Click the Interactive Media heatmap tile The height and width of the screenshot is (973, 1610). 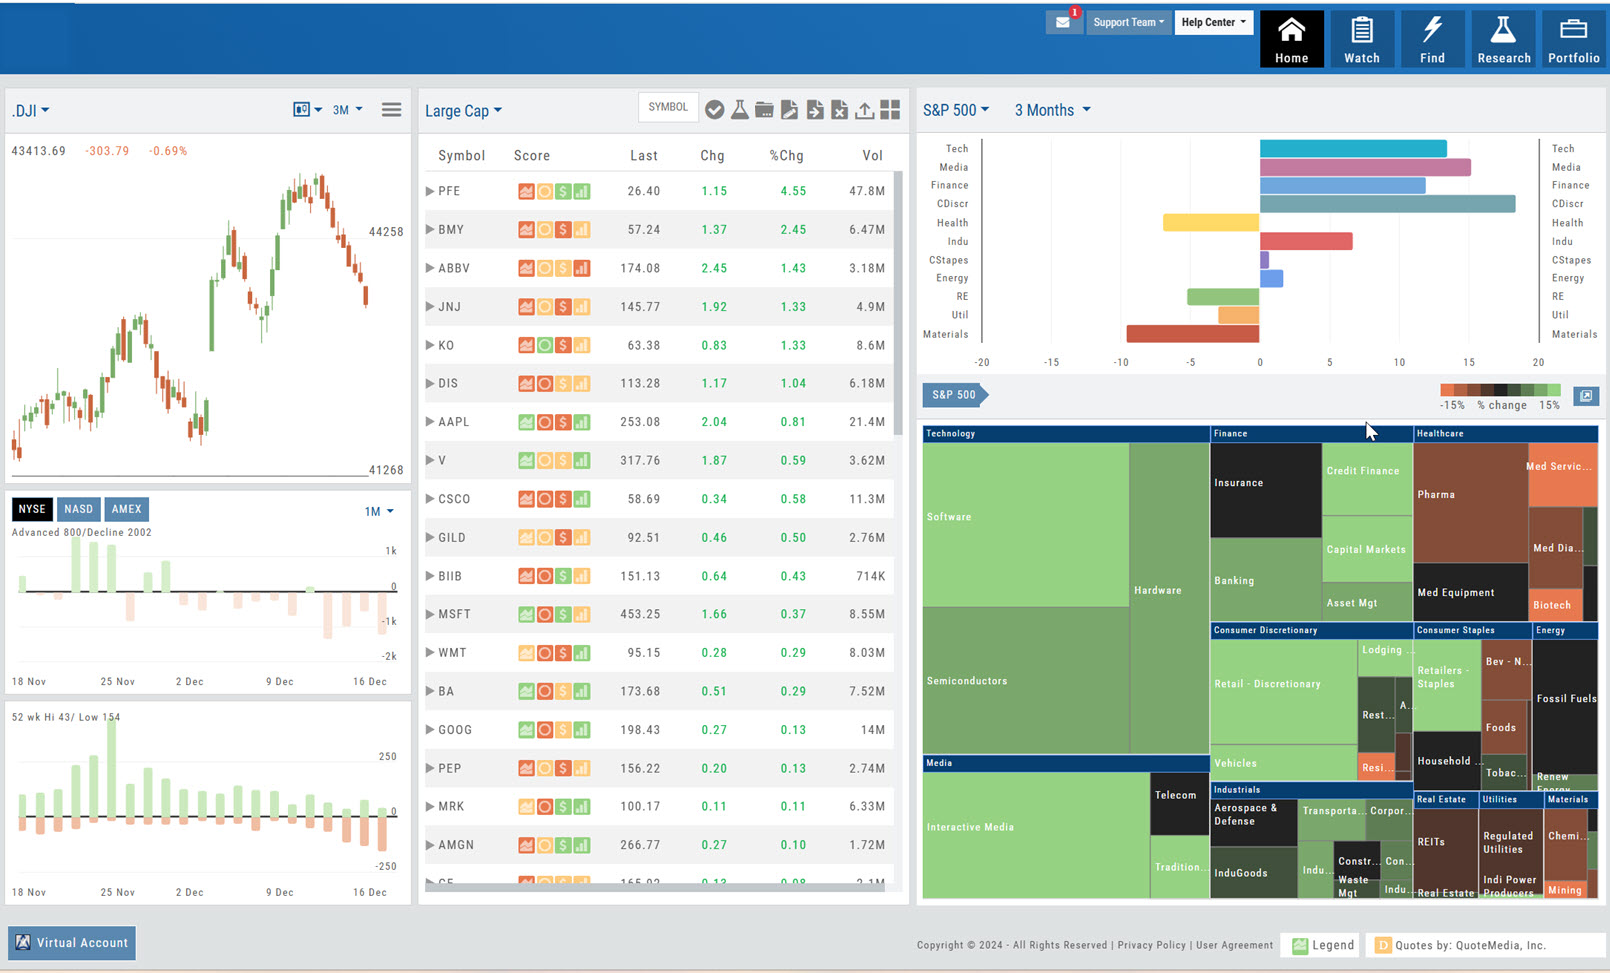1036,835
